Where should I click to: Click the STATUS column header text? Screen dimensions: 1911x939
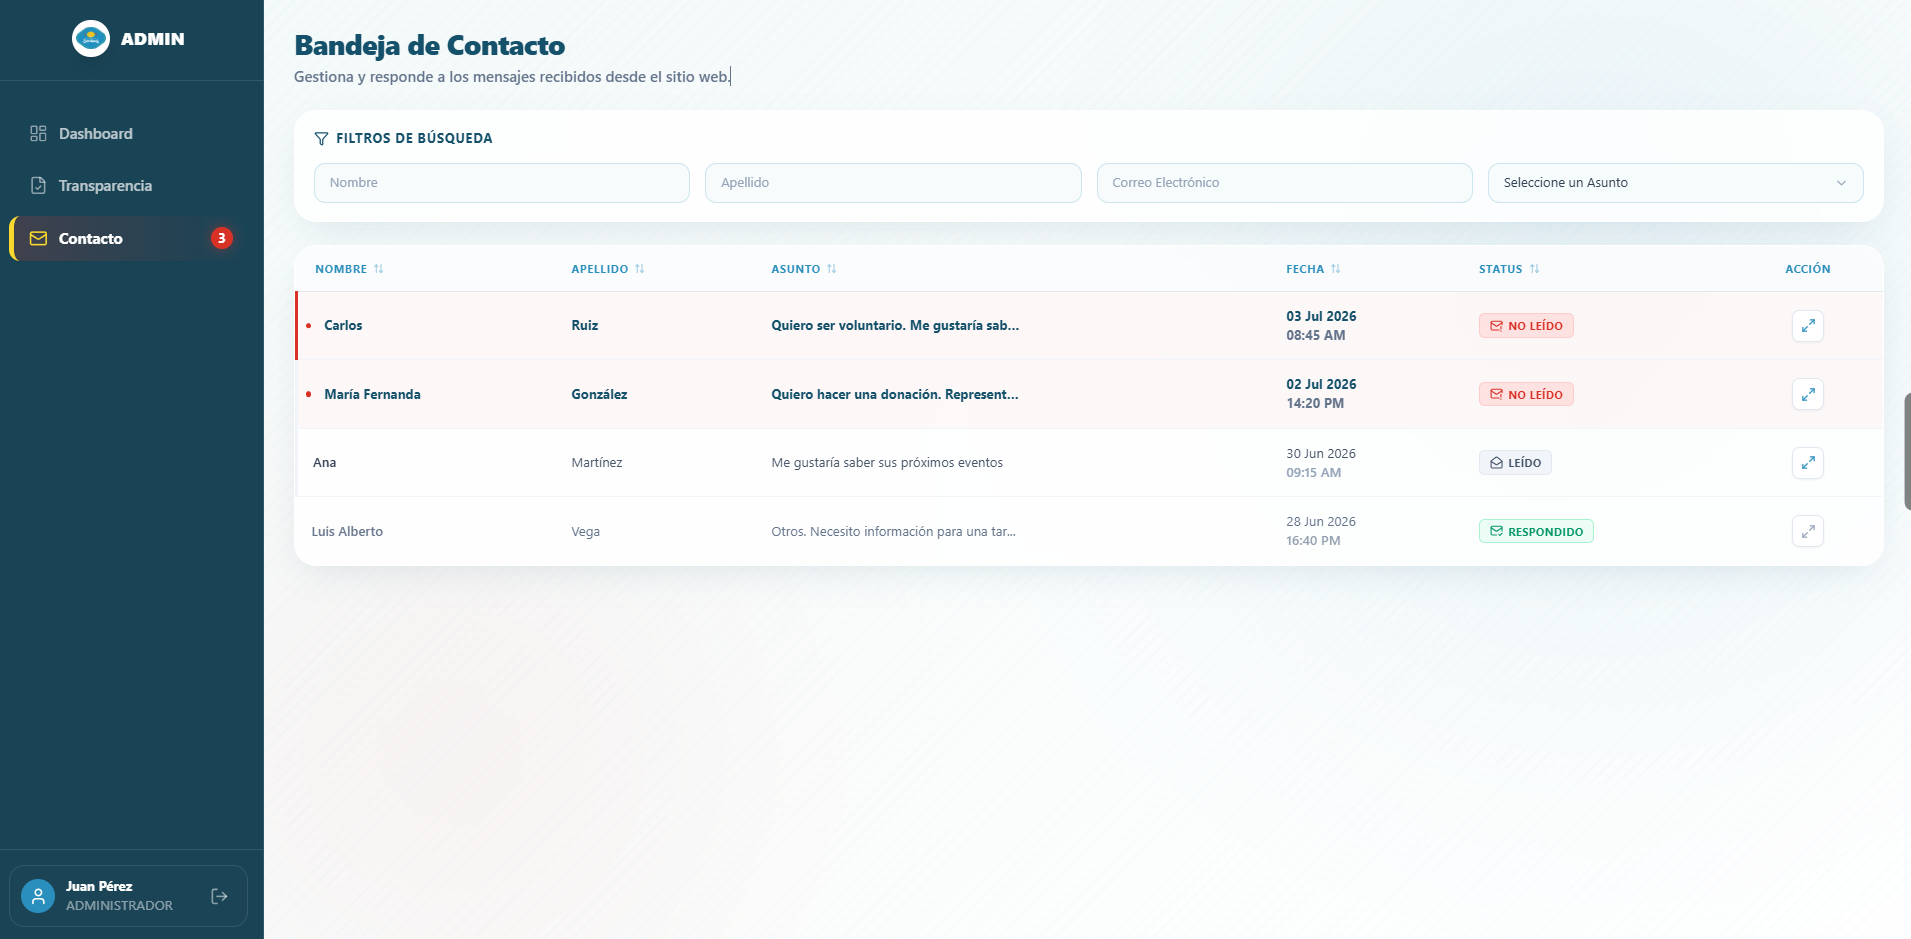1501,269
